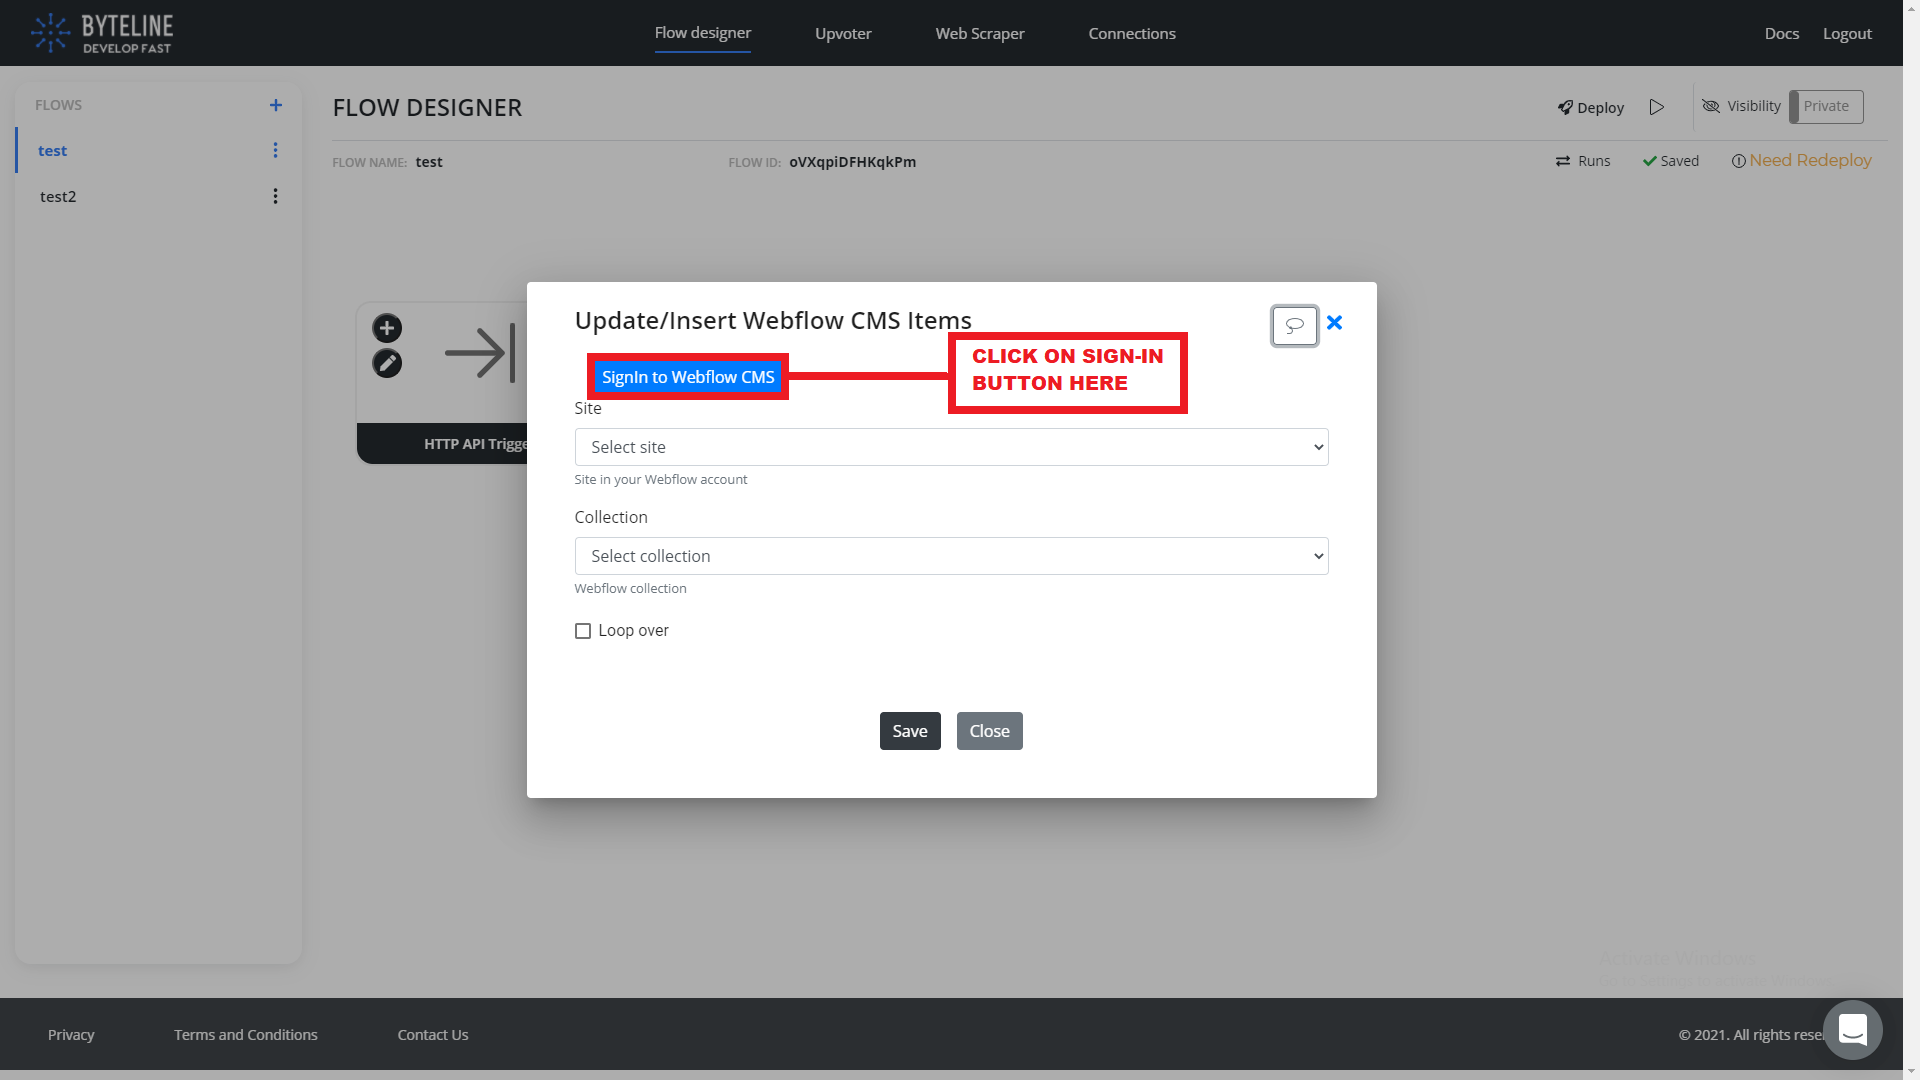1920x1080 pixels.
Task: Click SignIn to Webflow CMS button
Action: (688, 377)
